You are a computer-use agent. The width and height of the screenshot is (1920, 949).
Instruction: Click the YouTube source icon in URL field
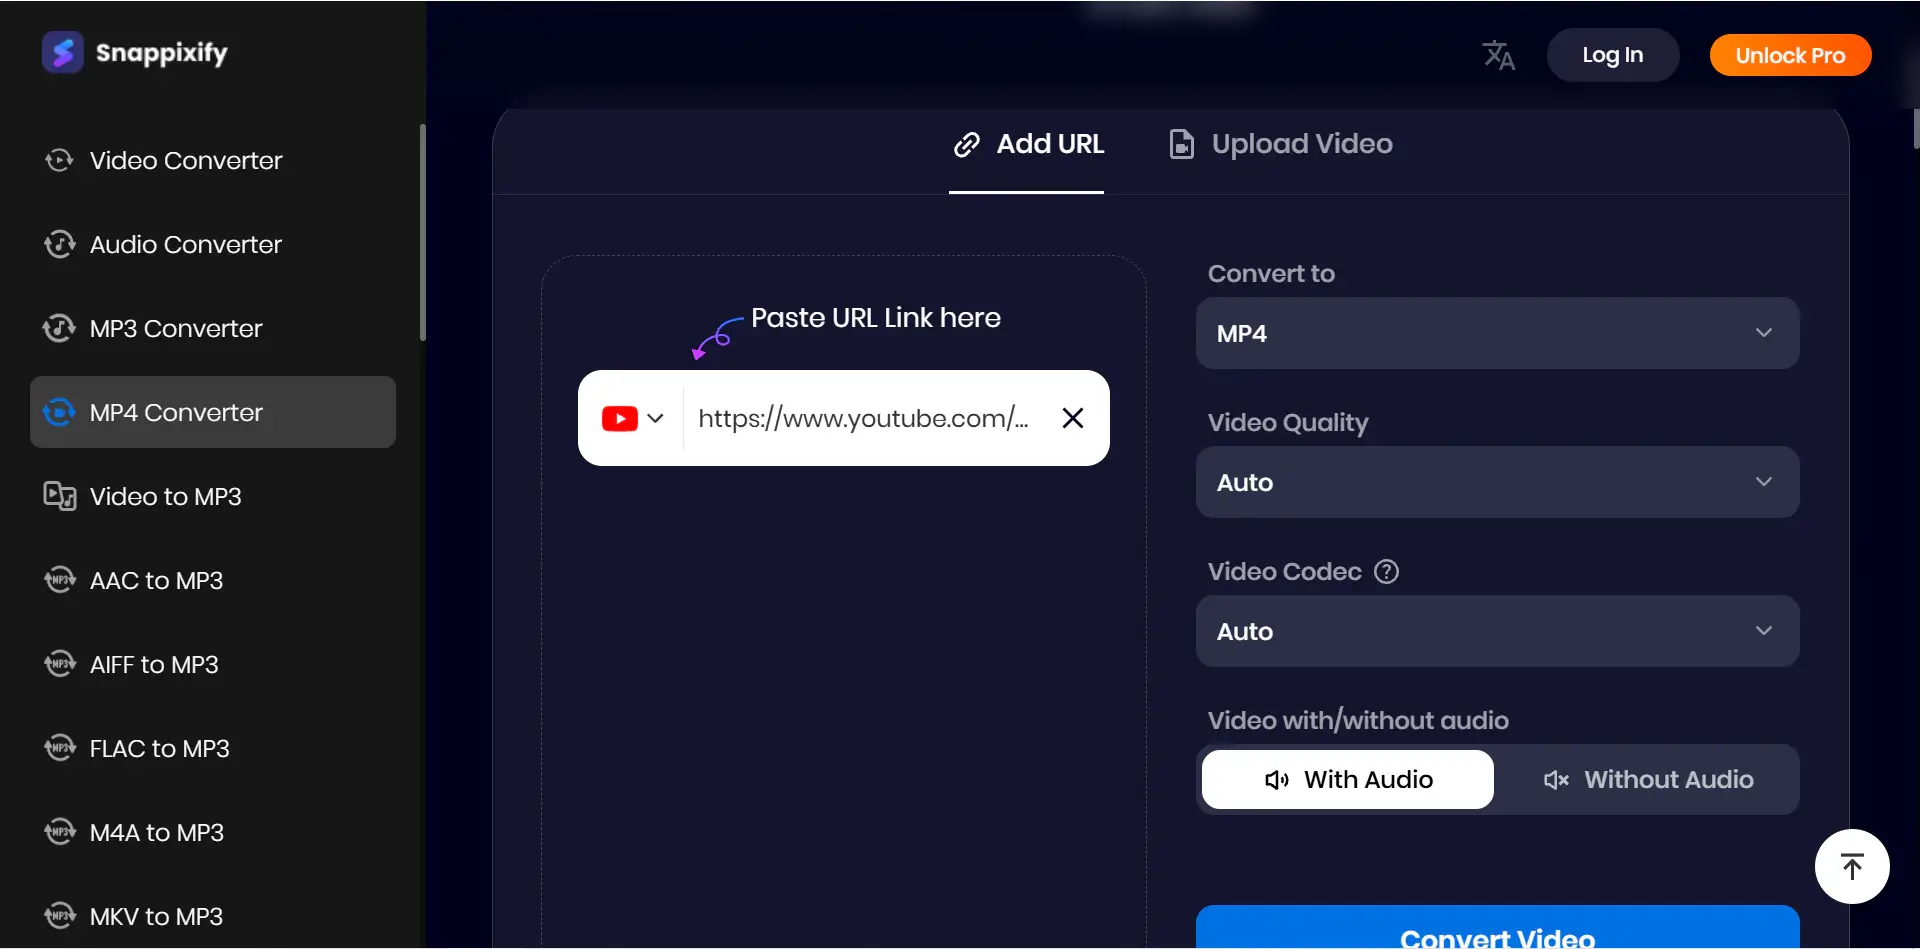621,418
